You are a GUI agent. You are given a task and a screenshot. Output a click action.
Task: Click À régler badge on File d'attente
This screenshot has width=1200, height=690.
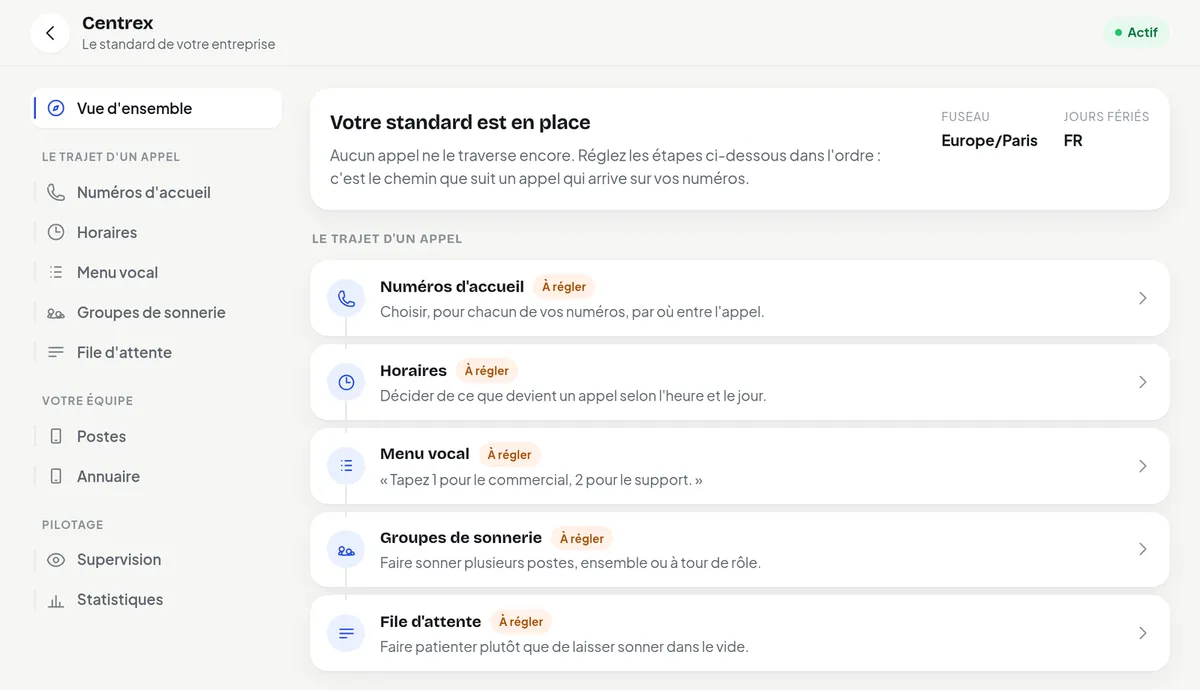point(521,622)
